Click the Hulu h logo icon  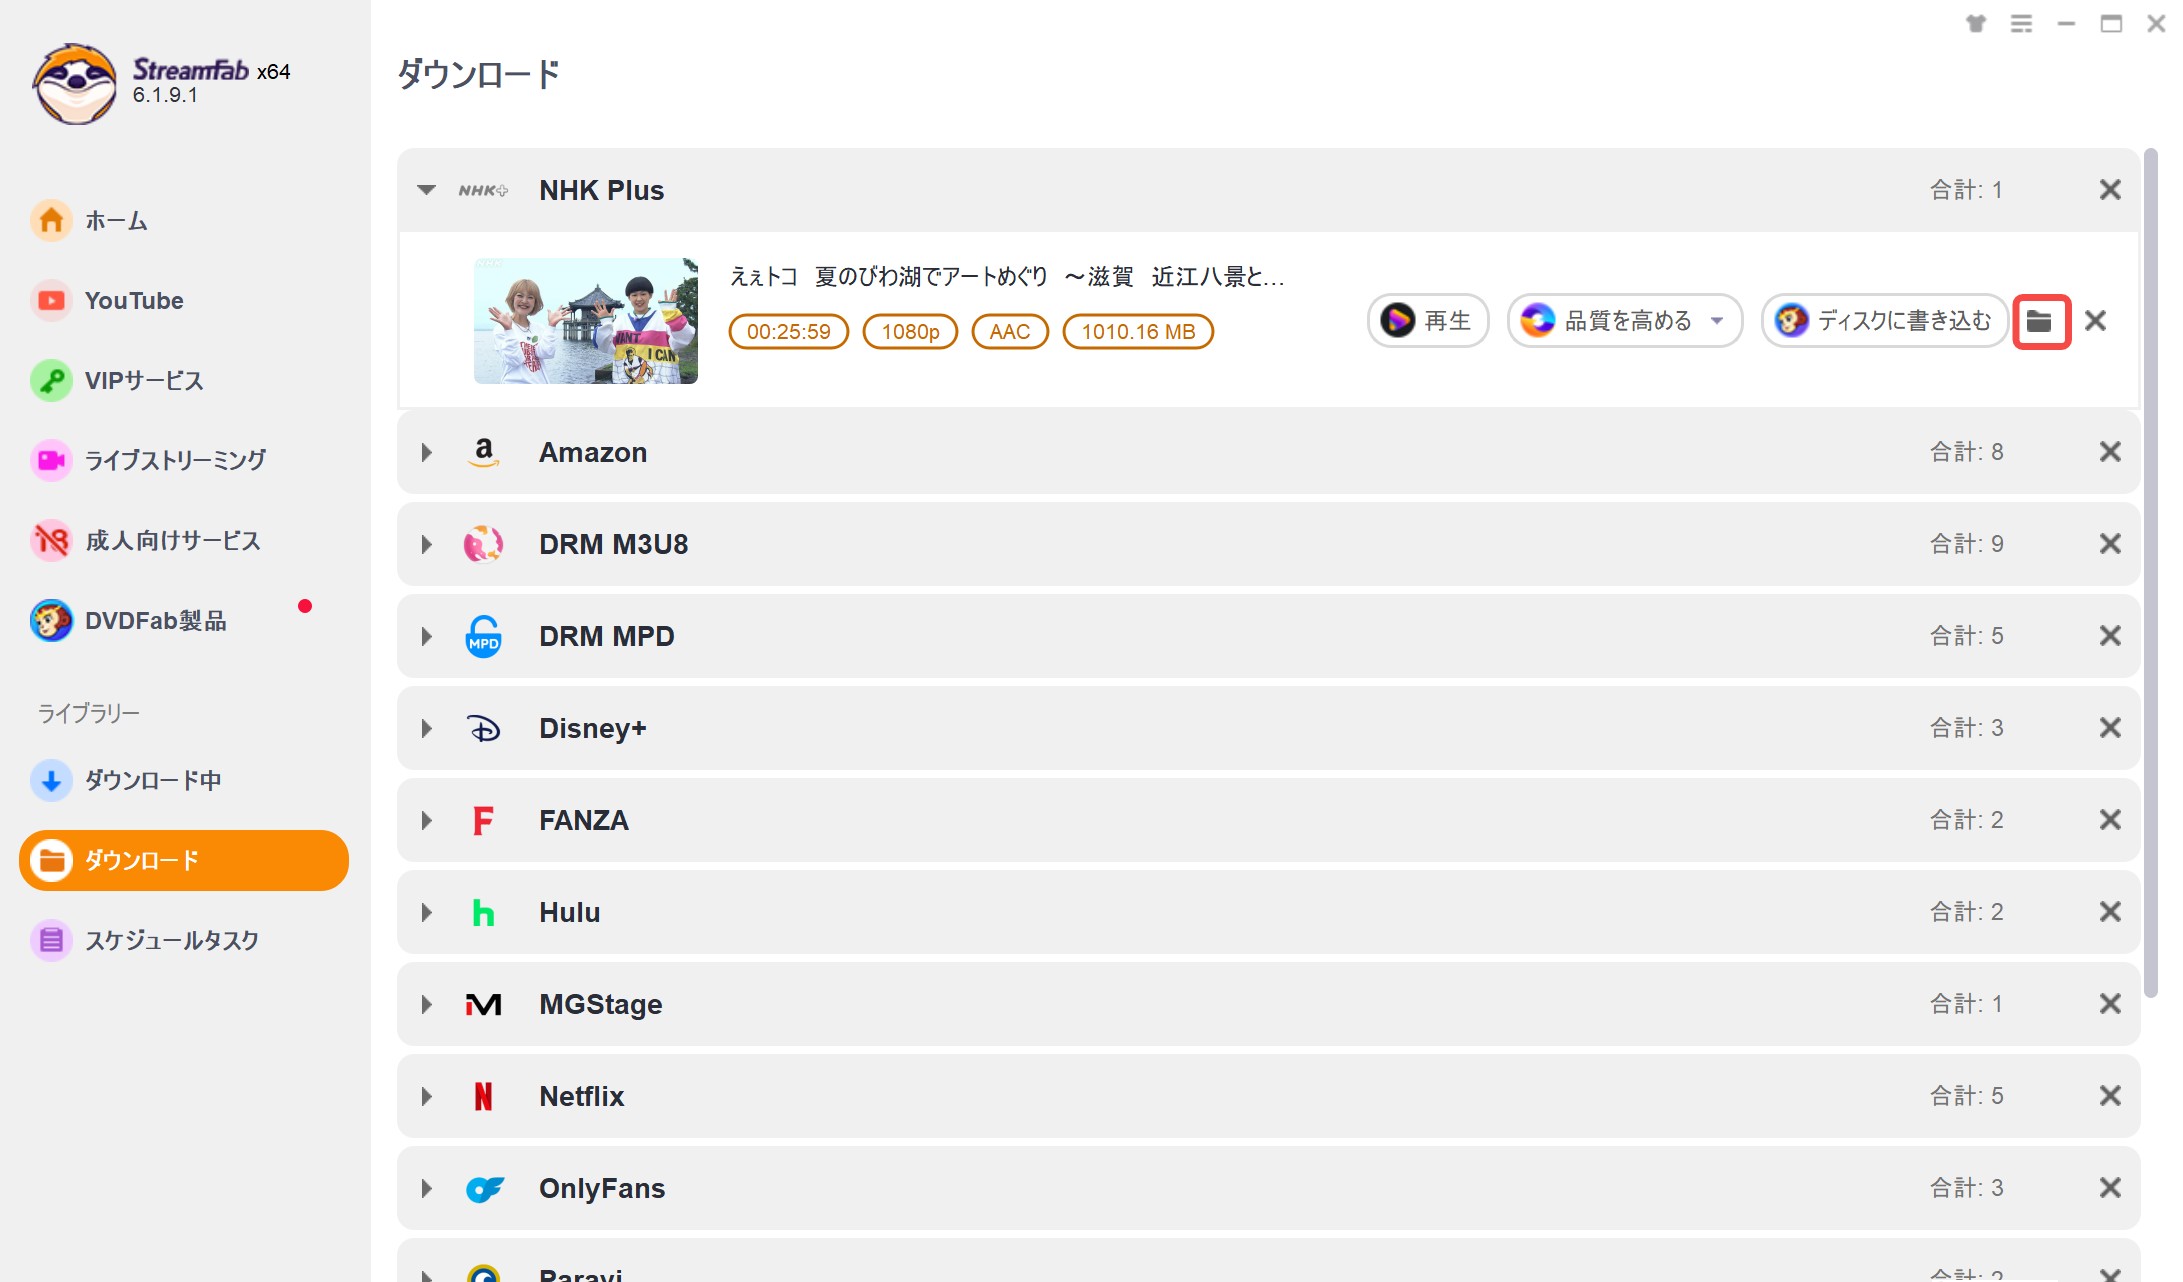click(x=483, y=912)
